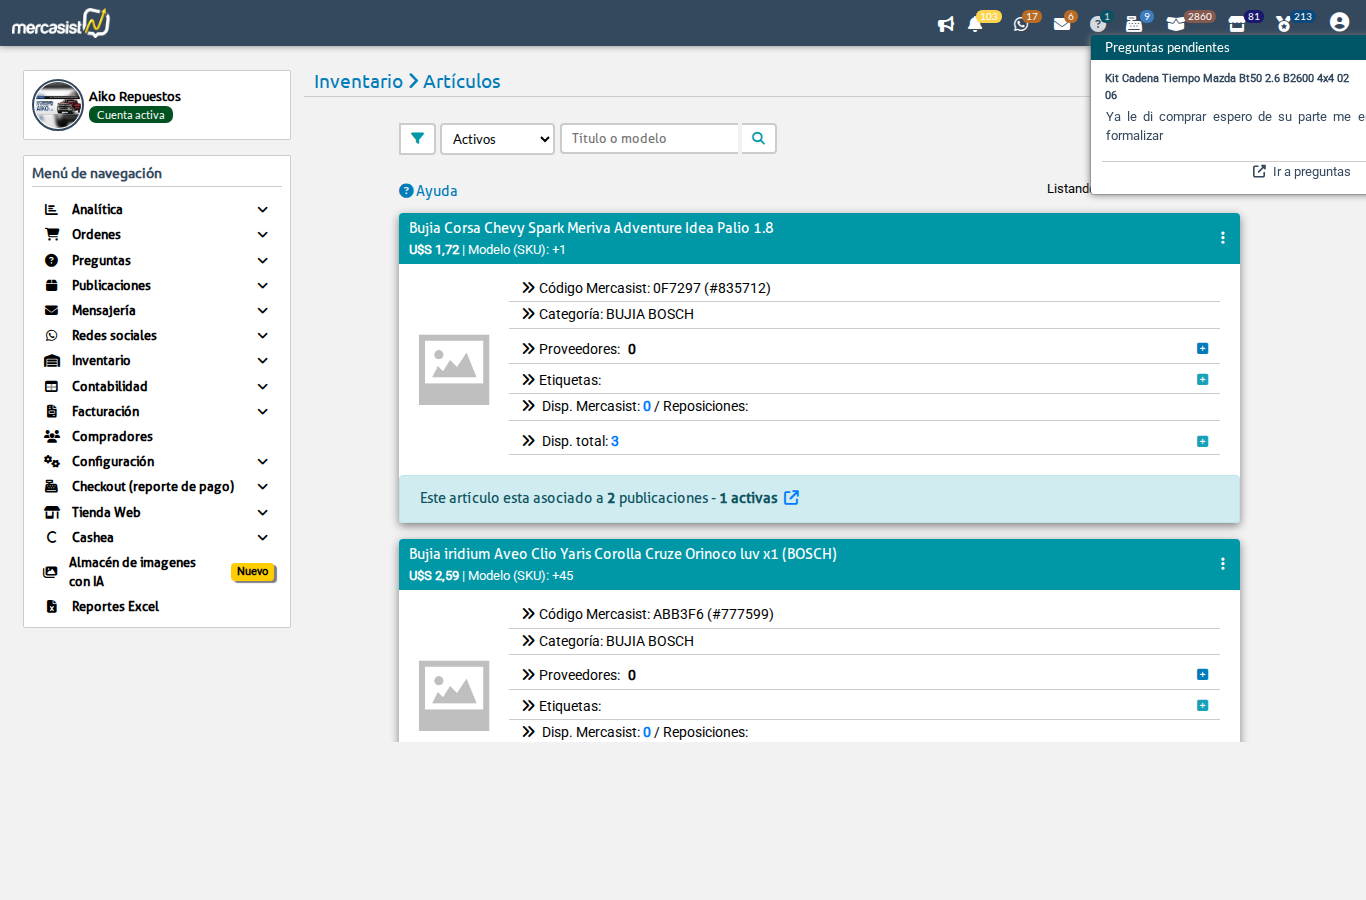Open the bell notifications icon
This screenshot has width=1366, height=900.
975,24
